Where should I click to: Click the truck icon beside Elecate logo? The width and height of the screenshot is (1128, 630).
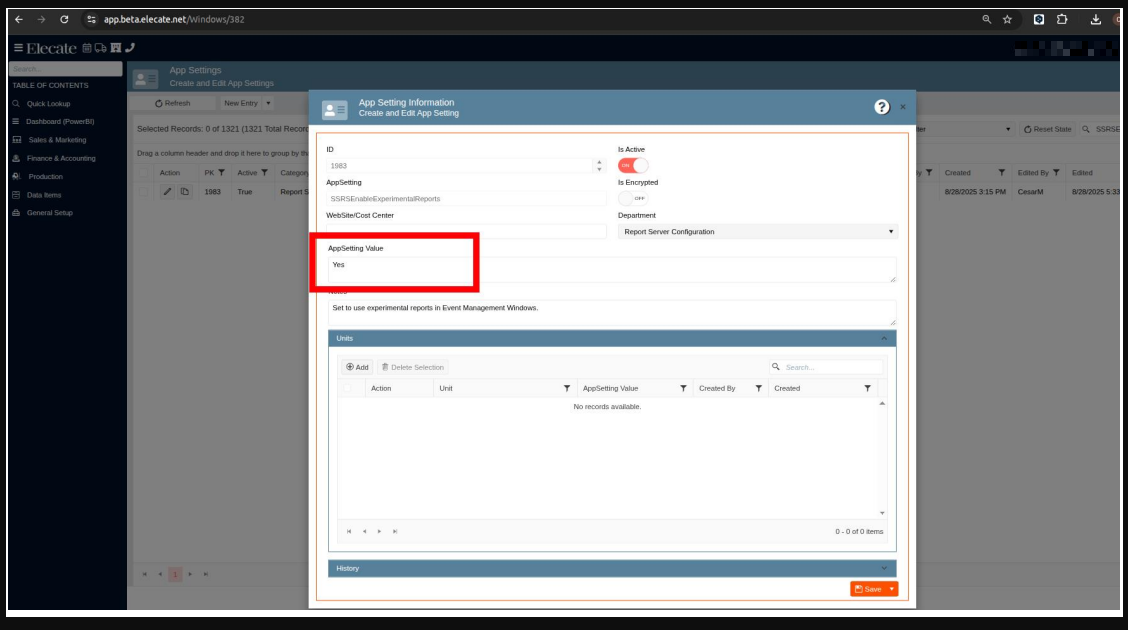101,47
